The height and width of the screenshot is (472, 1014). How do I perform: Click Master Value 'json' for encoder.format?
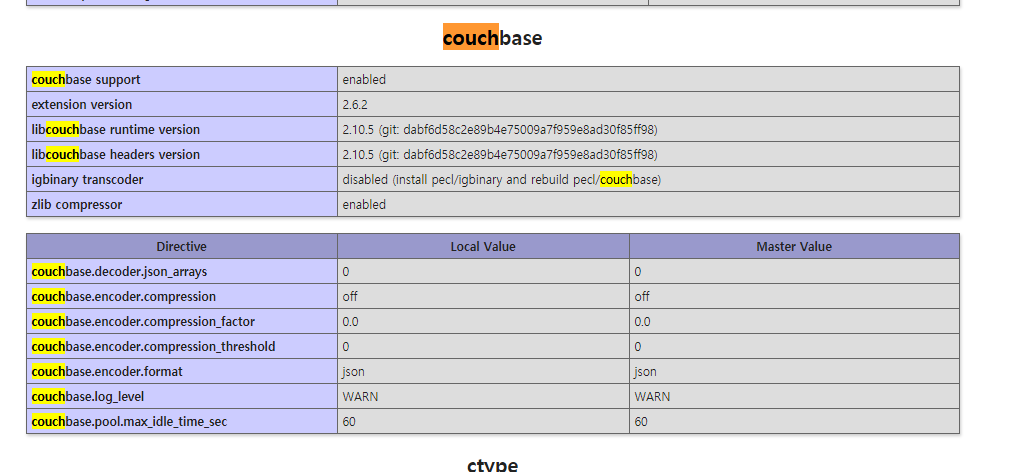pos(645,372)
